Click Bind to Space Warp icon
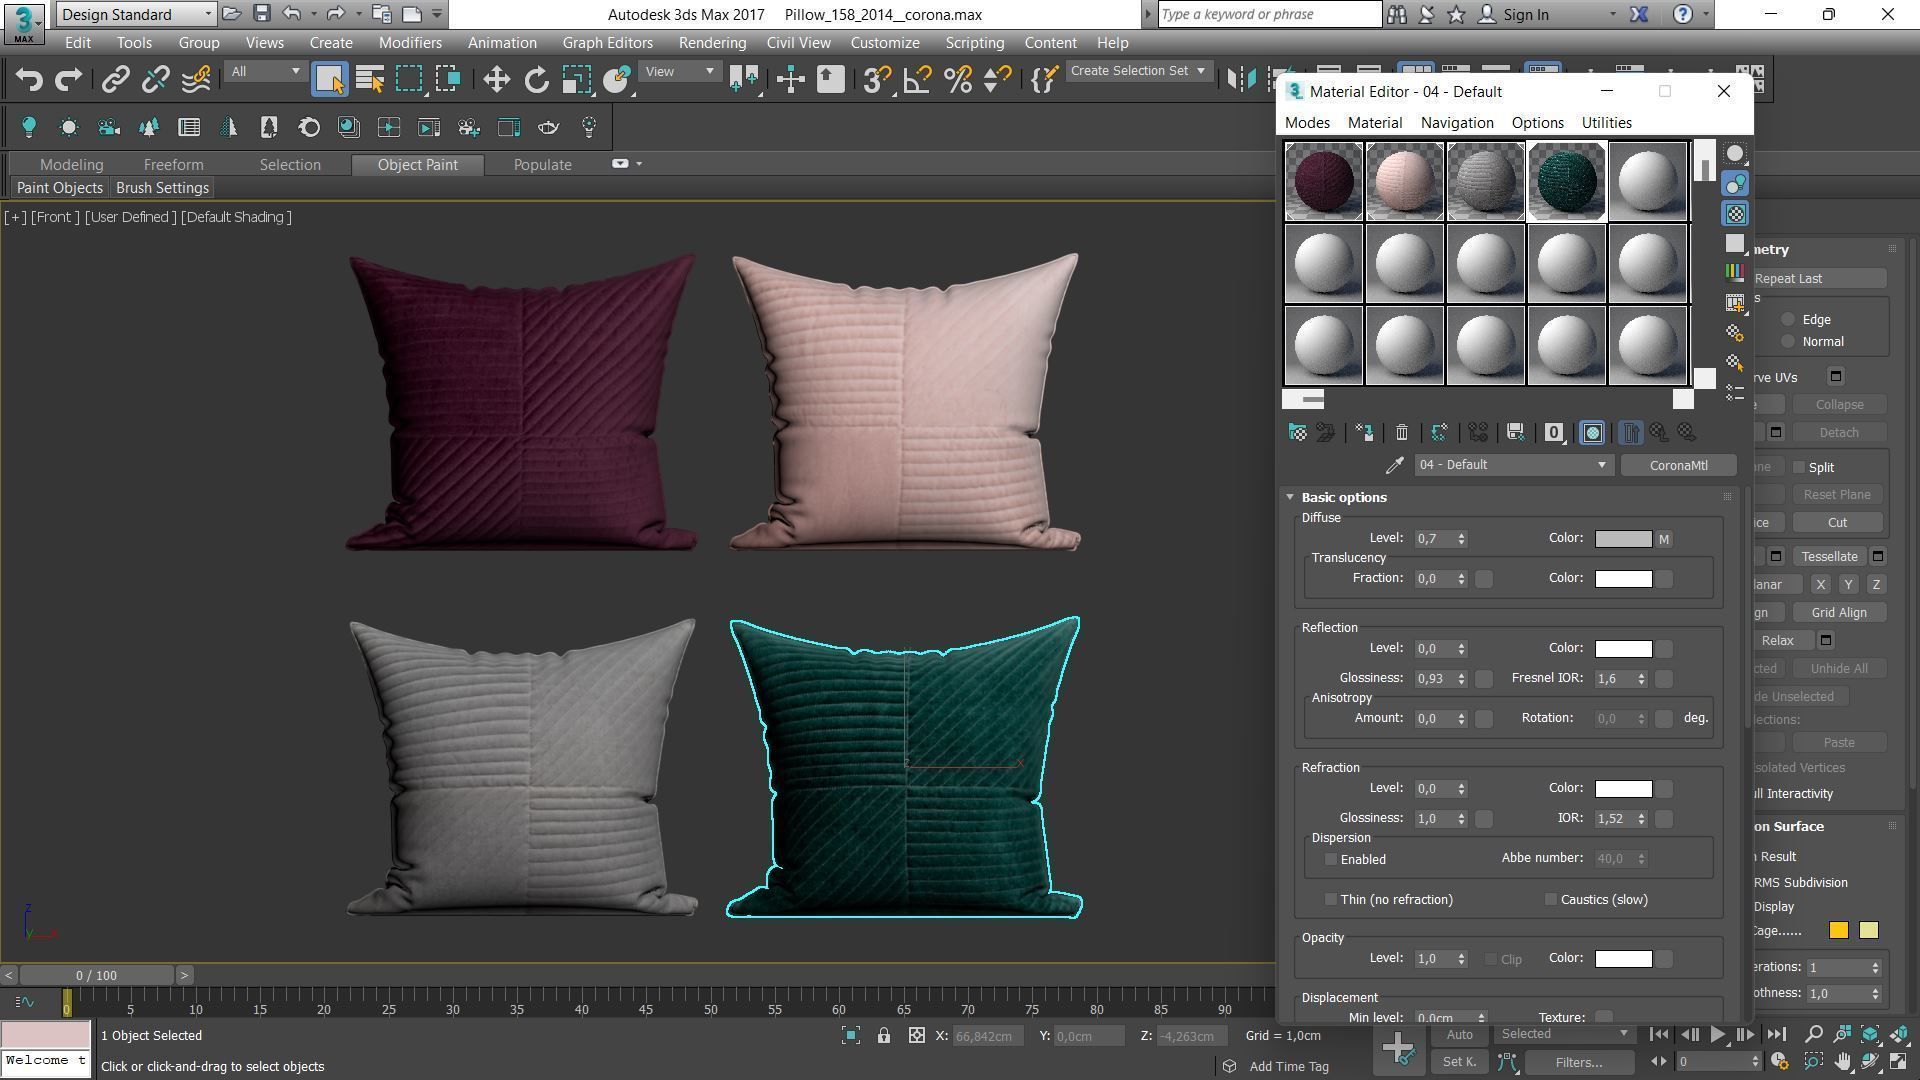1920x1080 pixels. pyautogui.click(x=196, y=79)
